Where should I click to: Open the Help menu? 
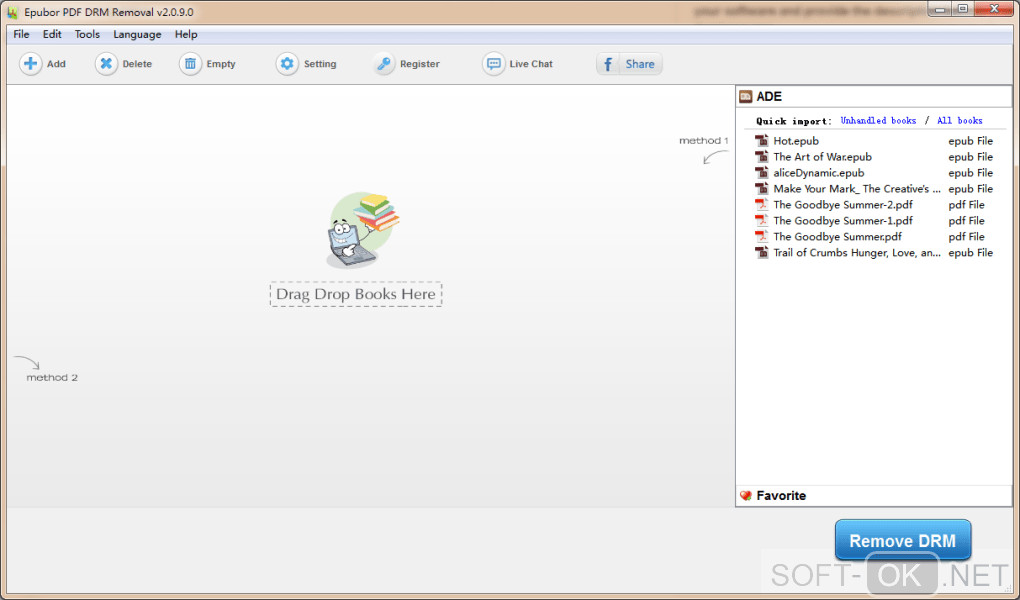tap(186, 34)
